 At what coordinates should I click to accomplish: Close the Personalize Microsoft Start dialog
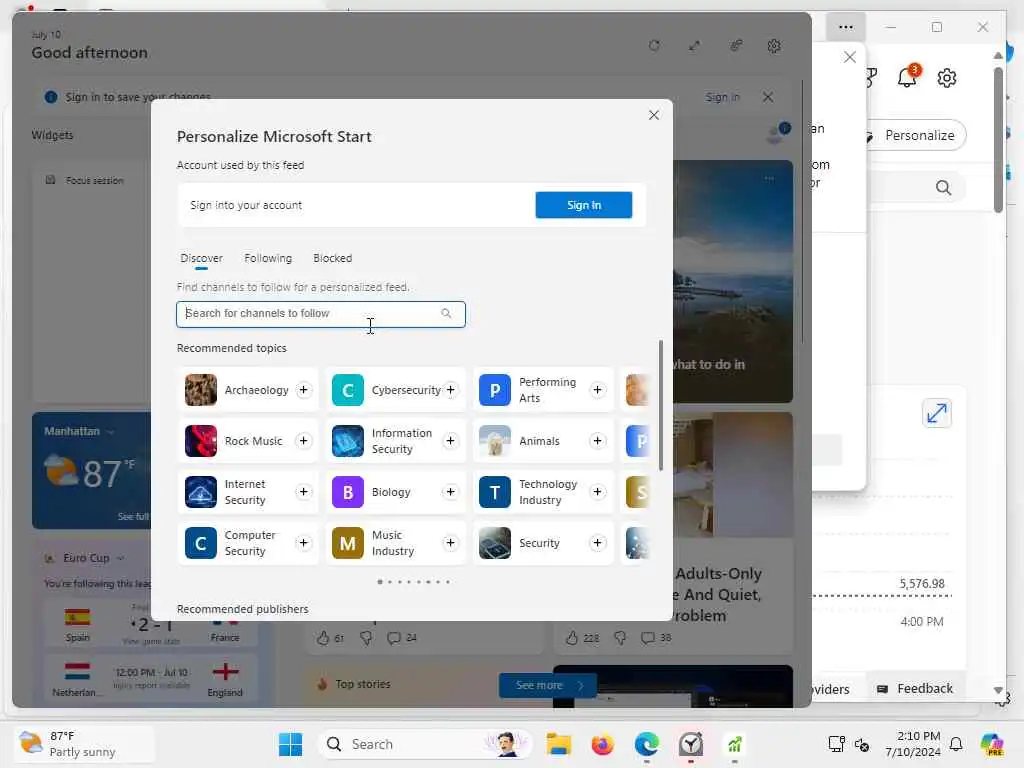point(654,115)
